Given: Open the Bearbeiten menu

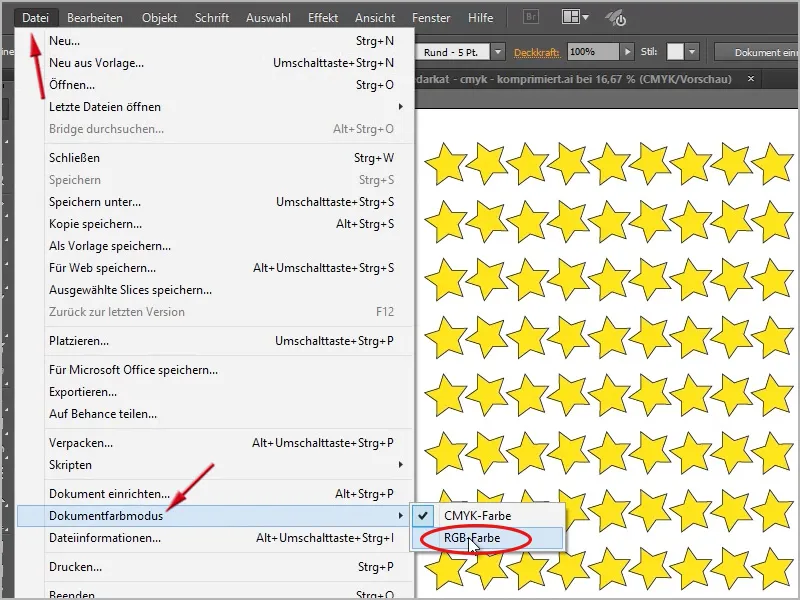Looking at the screenshot, I should 95,18.
